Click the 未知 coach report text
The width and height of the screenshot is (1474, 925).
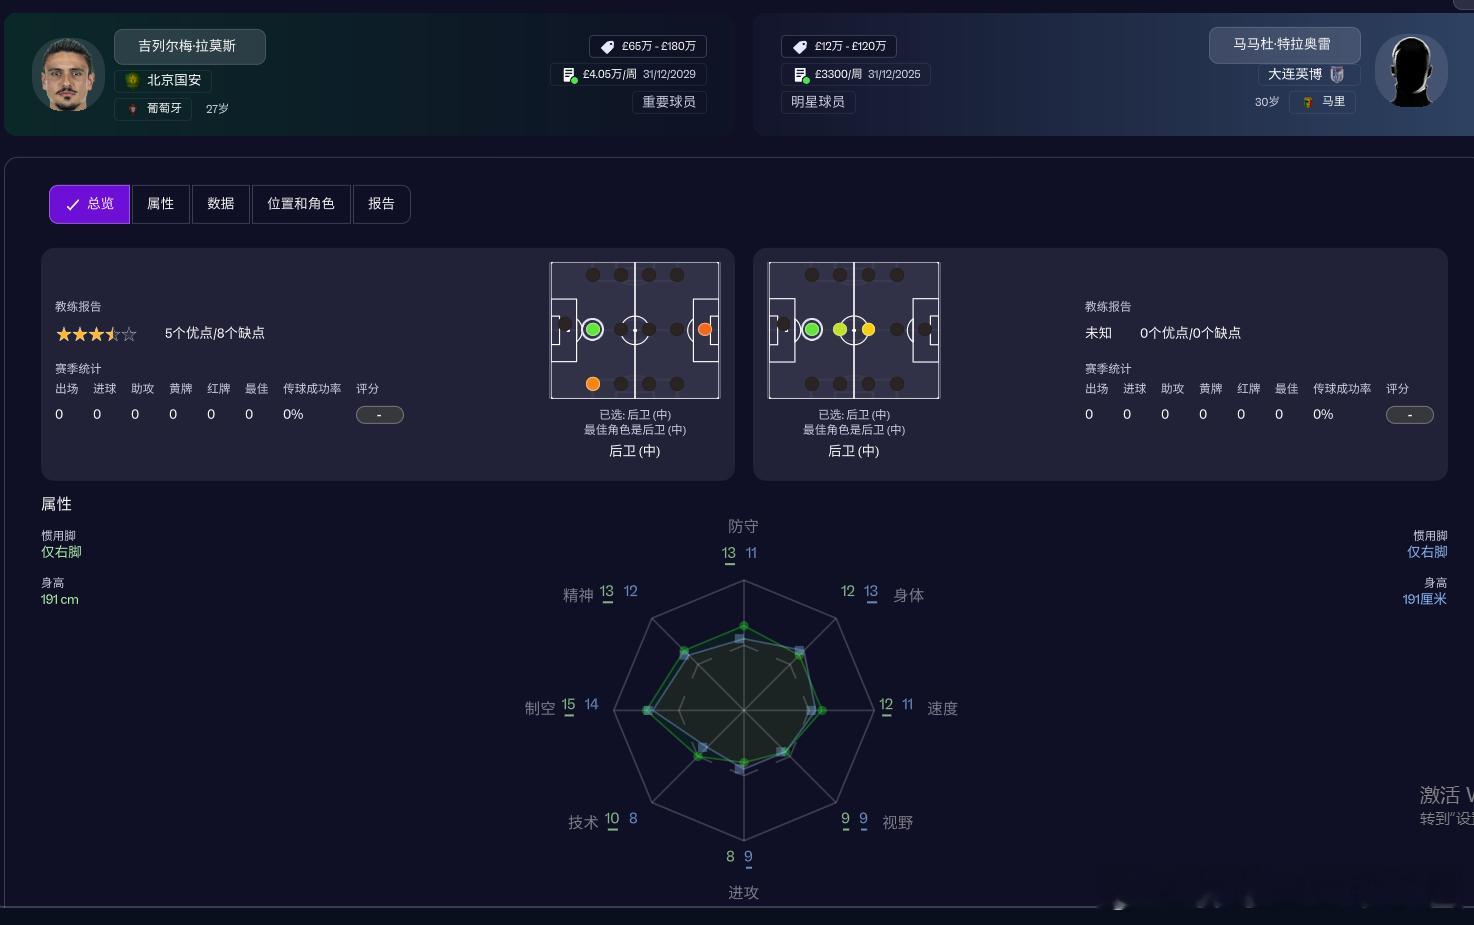[x=1098, y=333]
